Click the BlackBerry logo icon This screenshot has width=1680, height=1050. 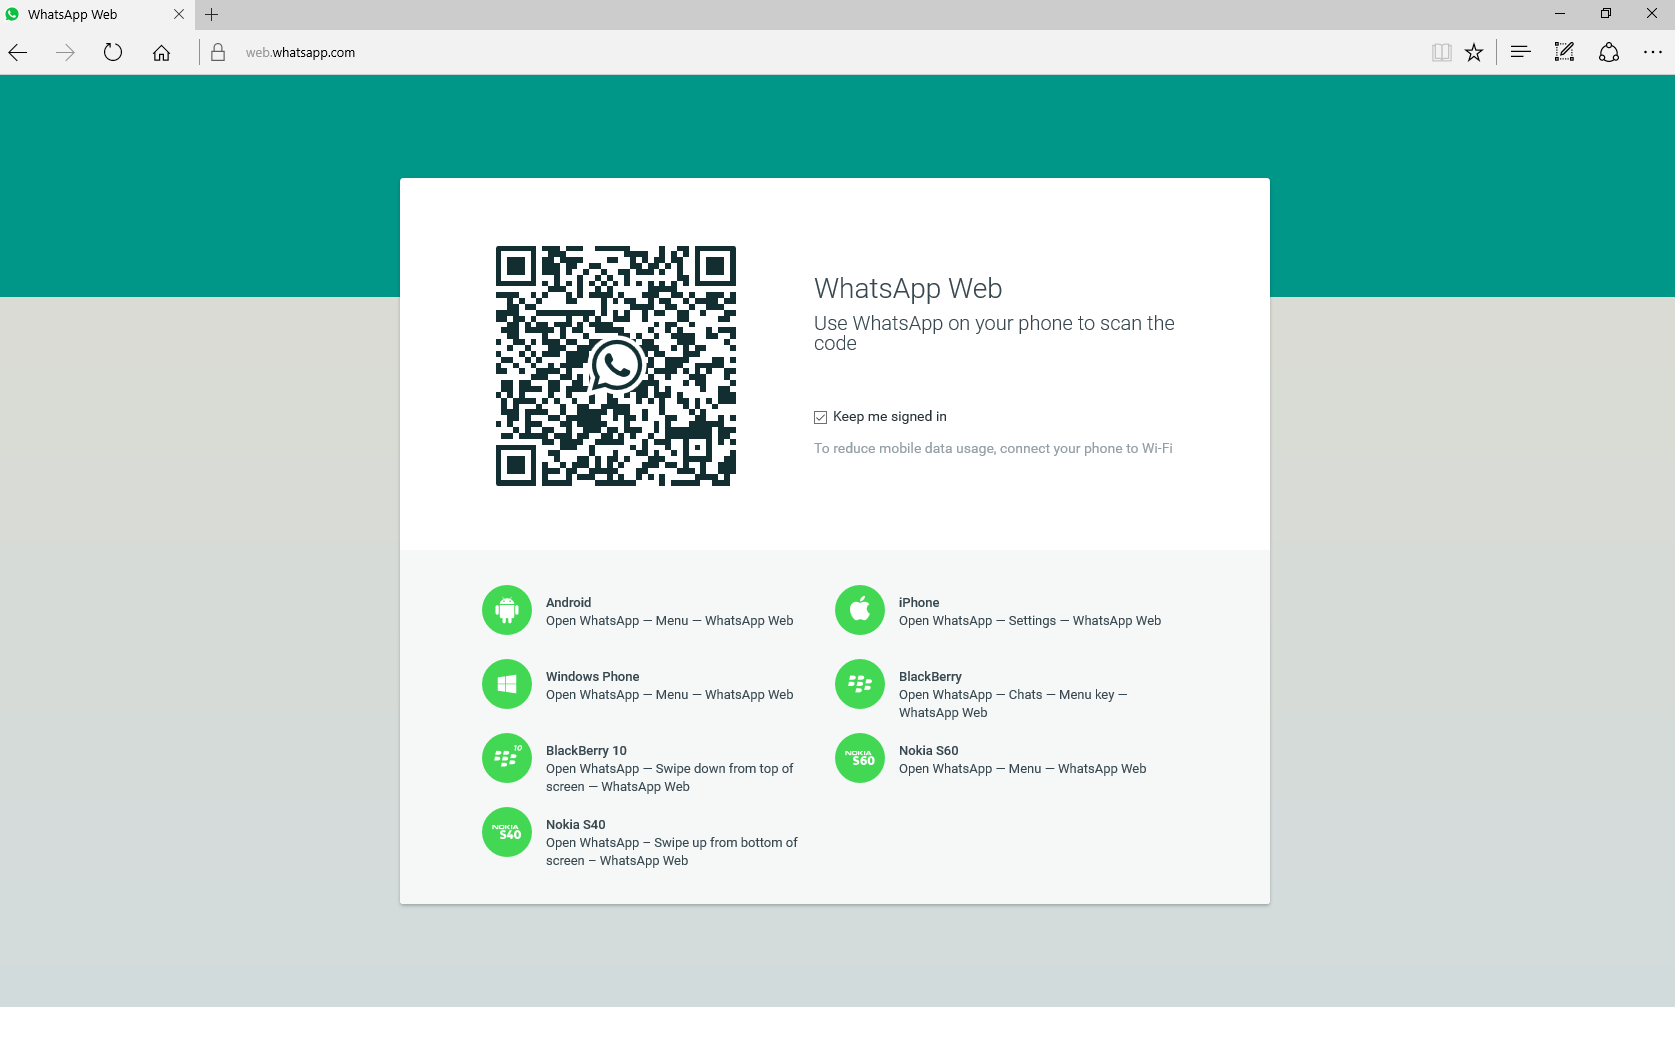[x=860, y=684]
